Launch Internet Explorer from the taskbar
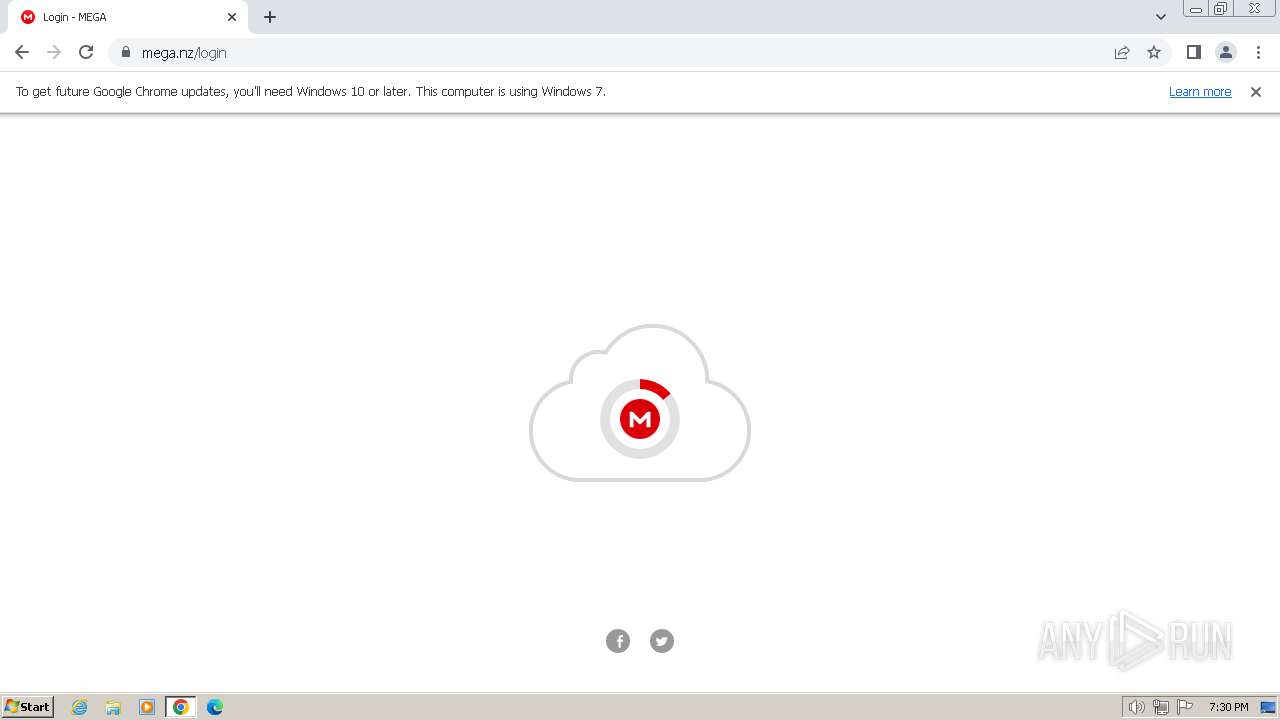The width and height of the screenshot is (1280, 720). pyautogui.click(x=80, y=707)
